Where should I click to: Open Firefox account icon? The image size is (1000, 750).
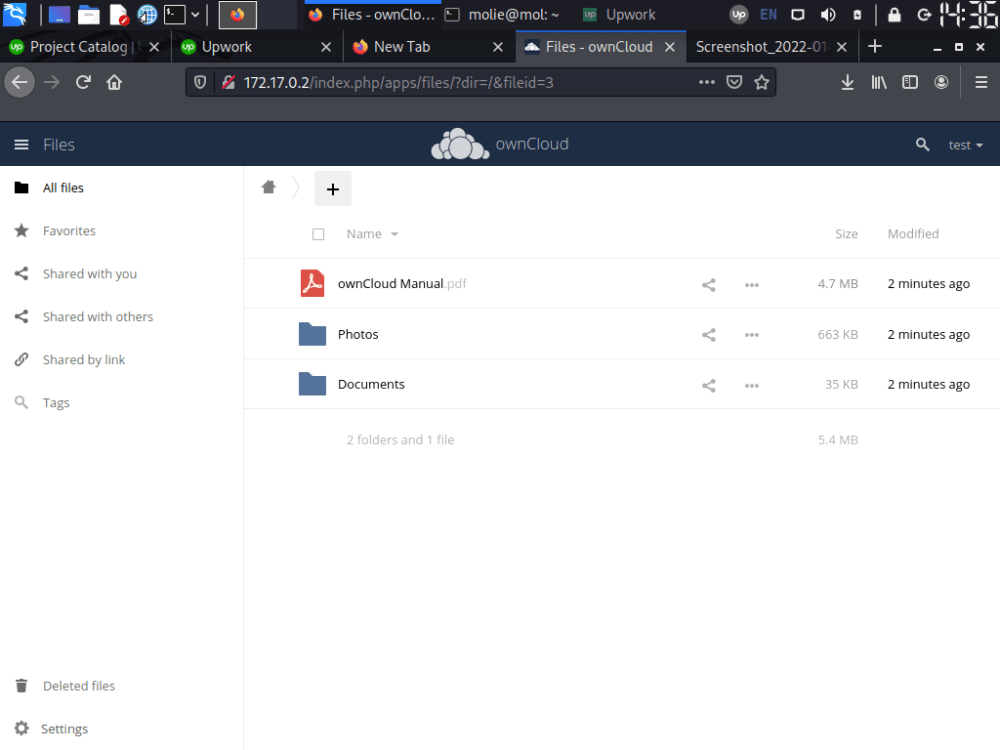[x=941, y=82]
